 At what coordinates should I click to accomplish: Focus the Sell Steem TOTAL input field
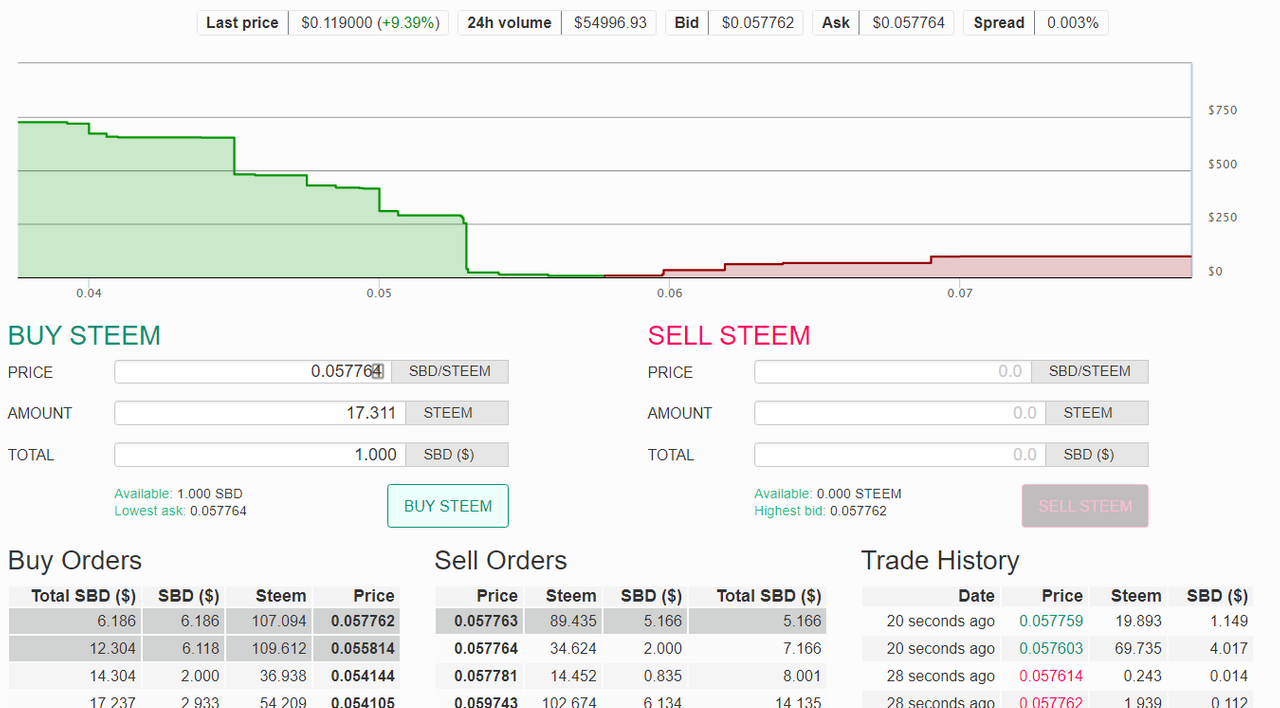[x=900, y=455]
